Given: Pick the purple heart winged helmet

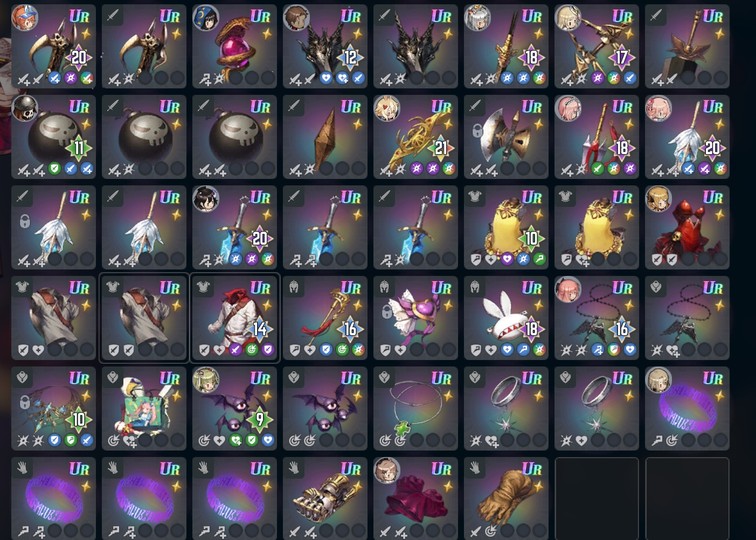Looking at the screenshot, I should pyautogui.click(x=416, y=318).
